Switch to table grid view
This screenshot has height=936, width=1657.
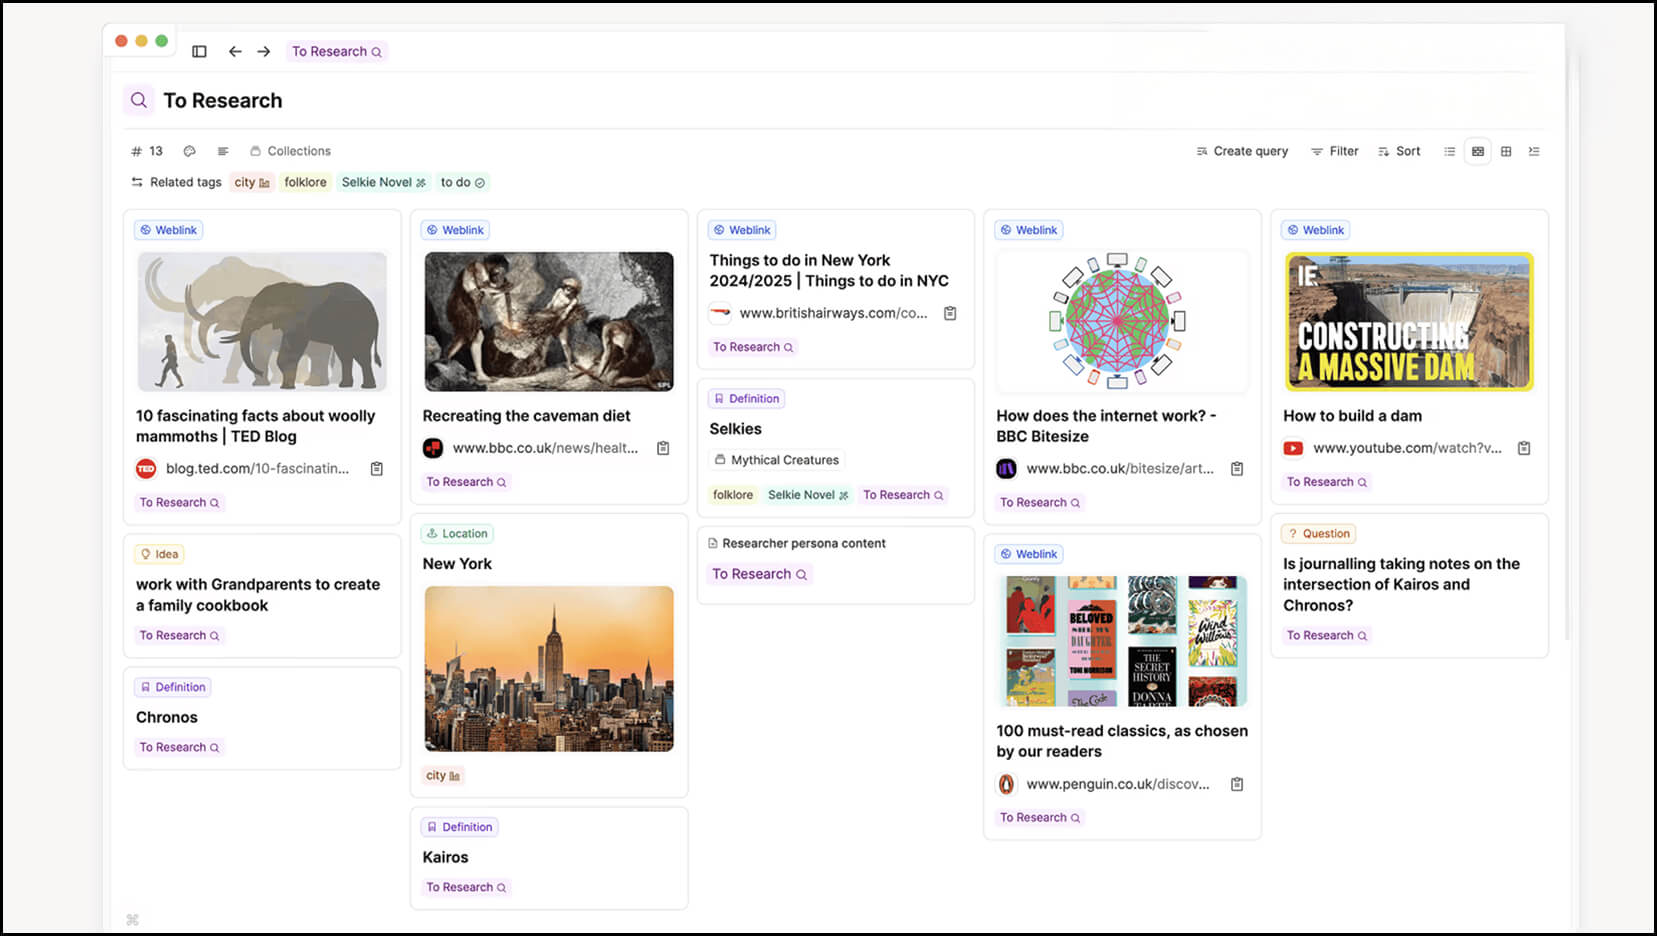(x=1506, y=151)
